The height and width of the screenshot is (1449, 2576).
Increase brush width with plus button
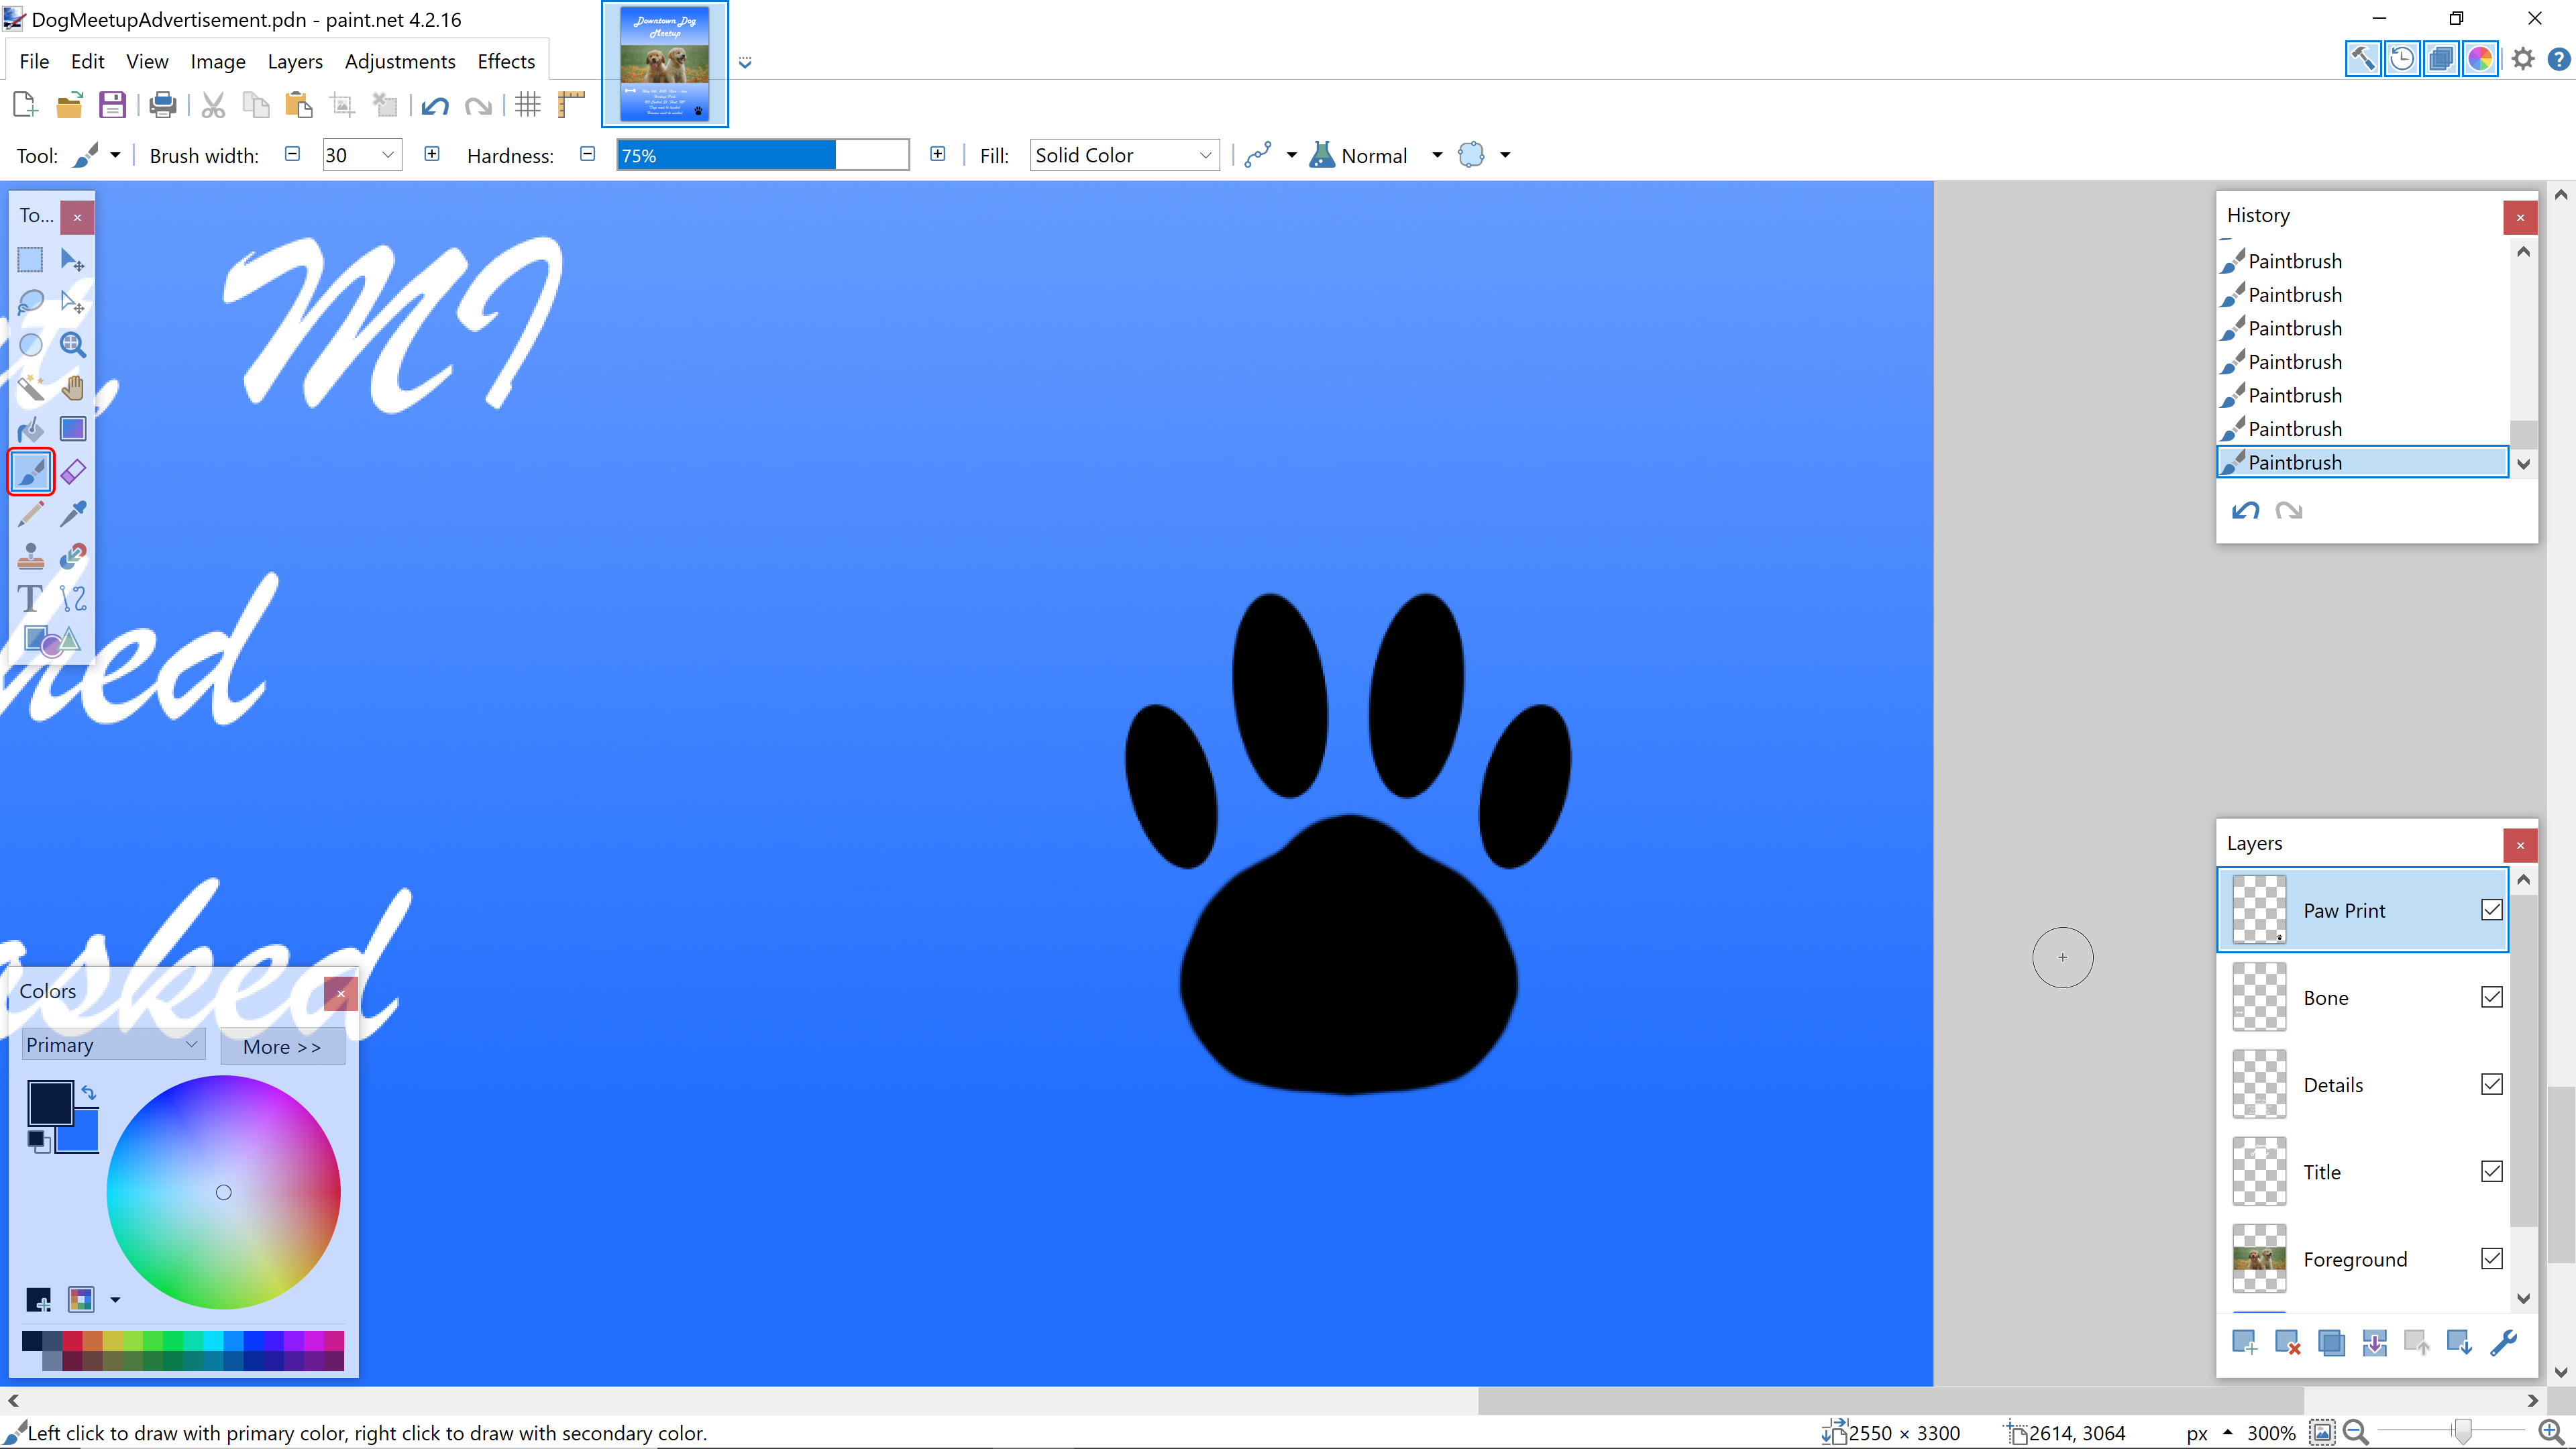[432, 154]
